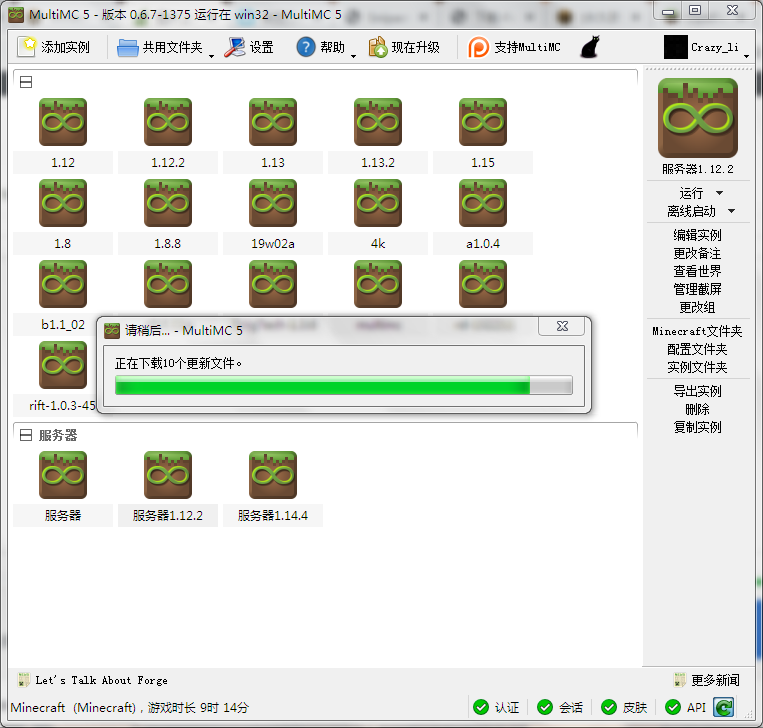The width and height of the screenshot is (763, 728).
Task: Open the shared folders (共用文件夹) button
Action: click(160, 47)
